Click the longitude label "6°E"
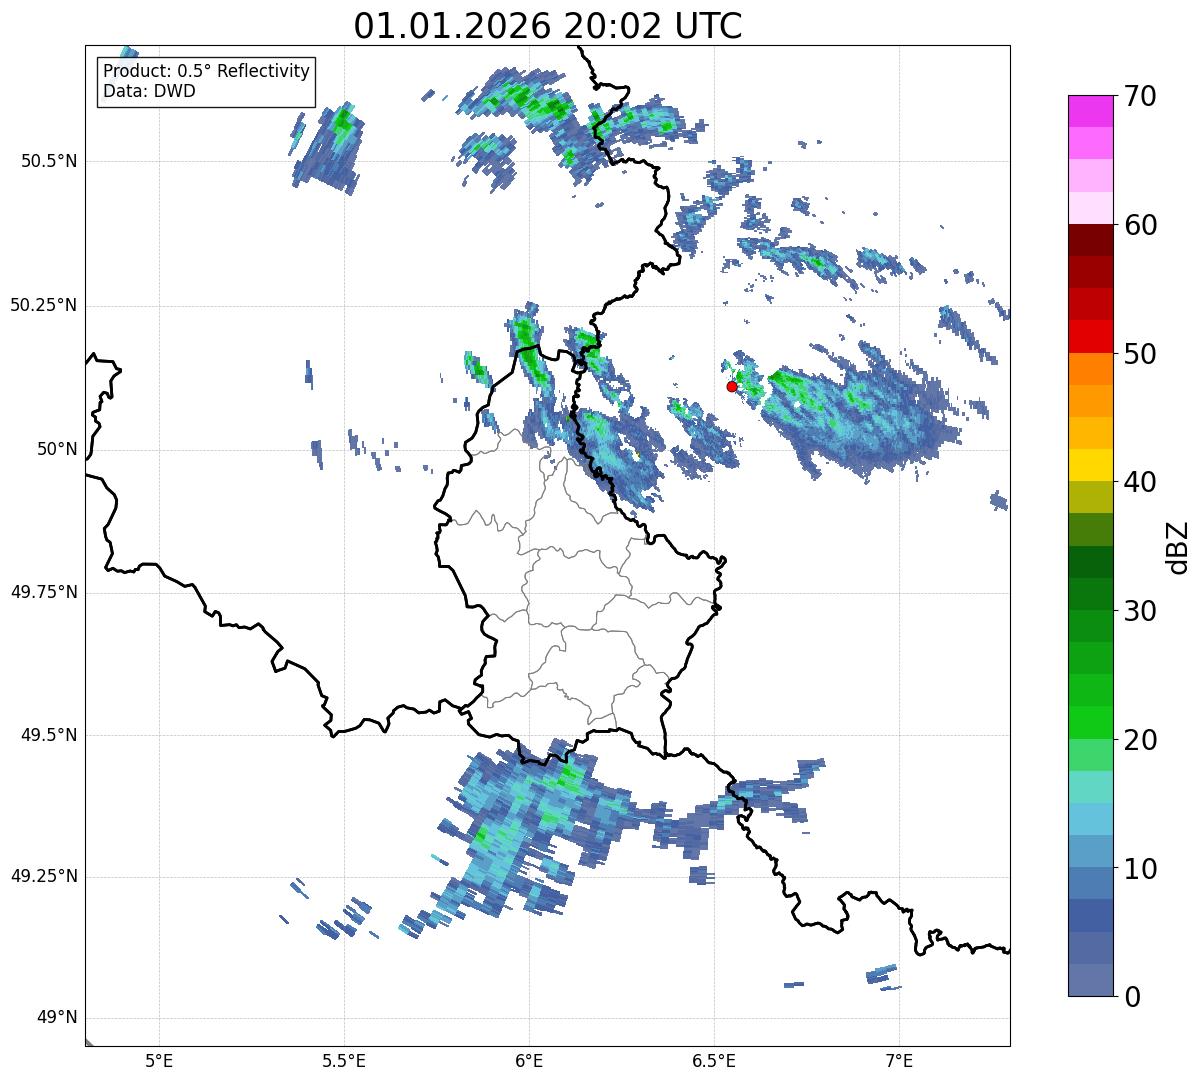Image resolution: width=1202 pixels, height=1081 pixels. 529,1061
